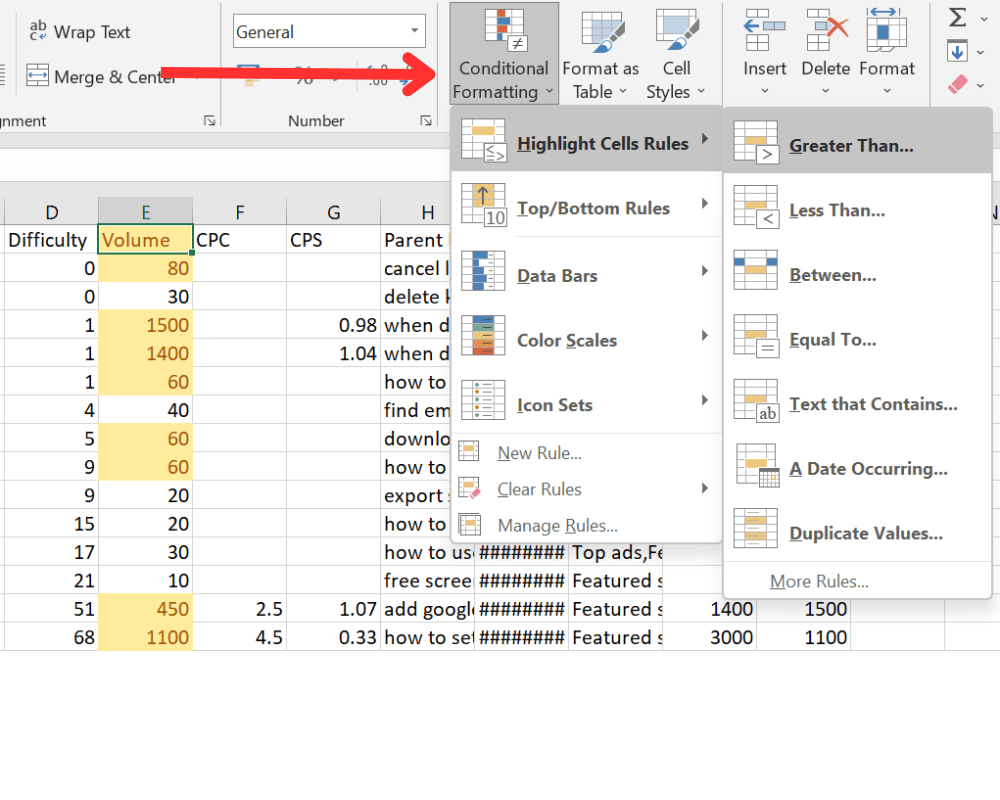
Task: Open Cell Styles gallery icon
Action: (676, 28)
